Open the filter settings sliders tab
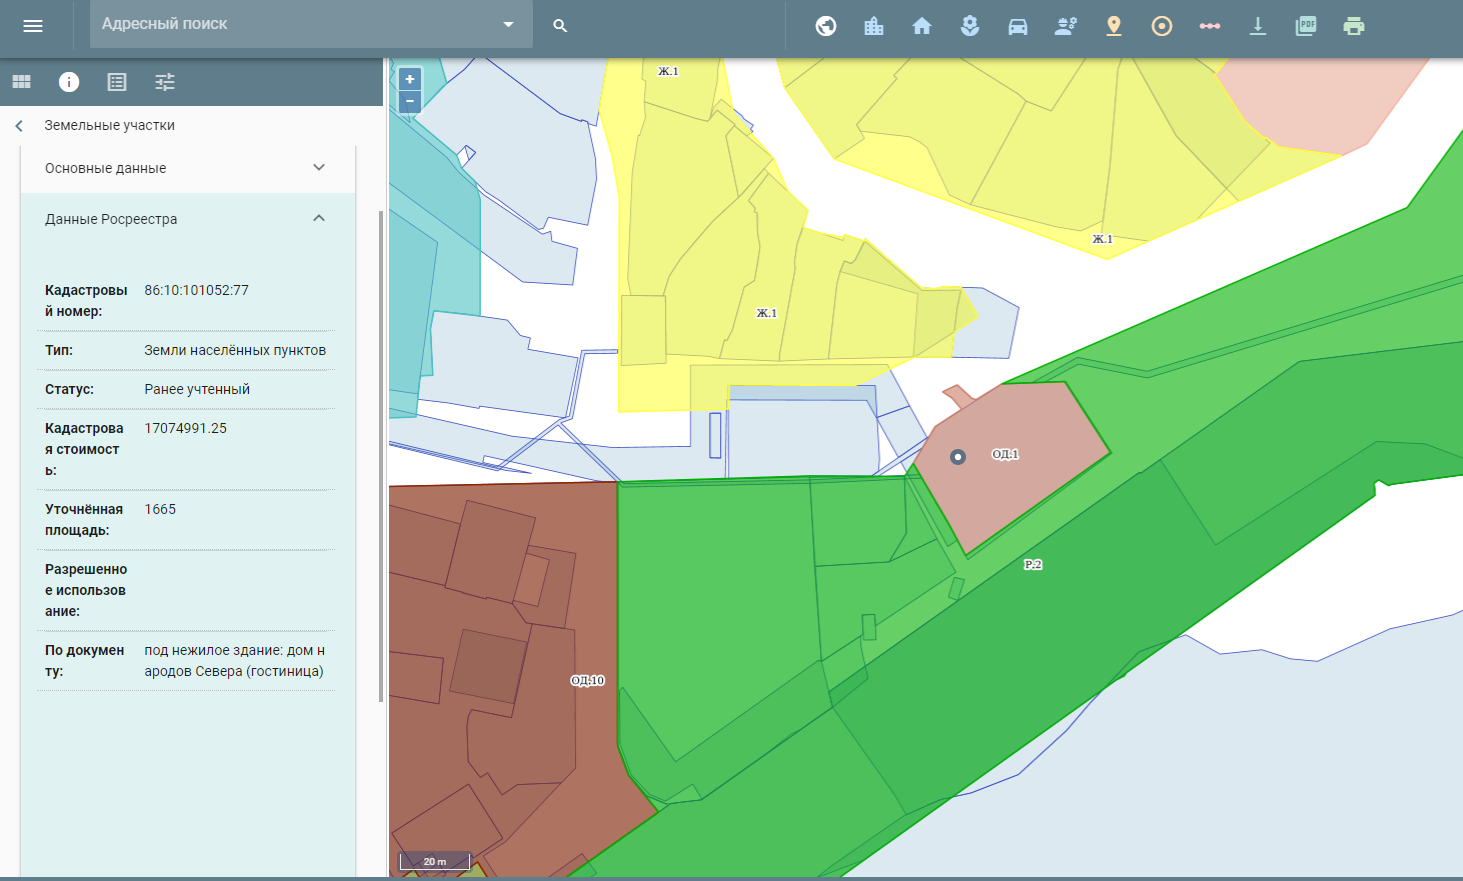This screenshot has width=1463, height=881. [x=165, y=82]
